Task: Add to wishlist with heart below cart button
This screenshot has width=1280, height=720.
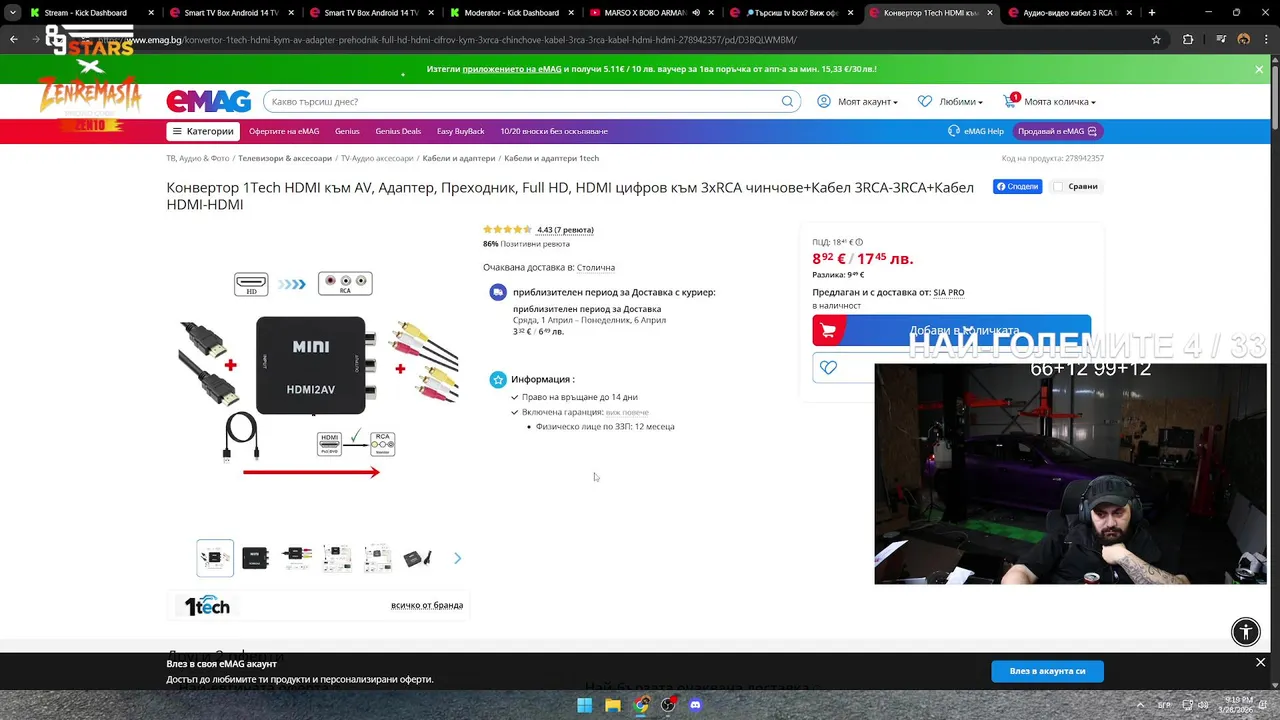Action: coord(828,367)
